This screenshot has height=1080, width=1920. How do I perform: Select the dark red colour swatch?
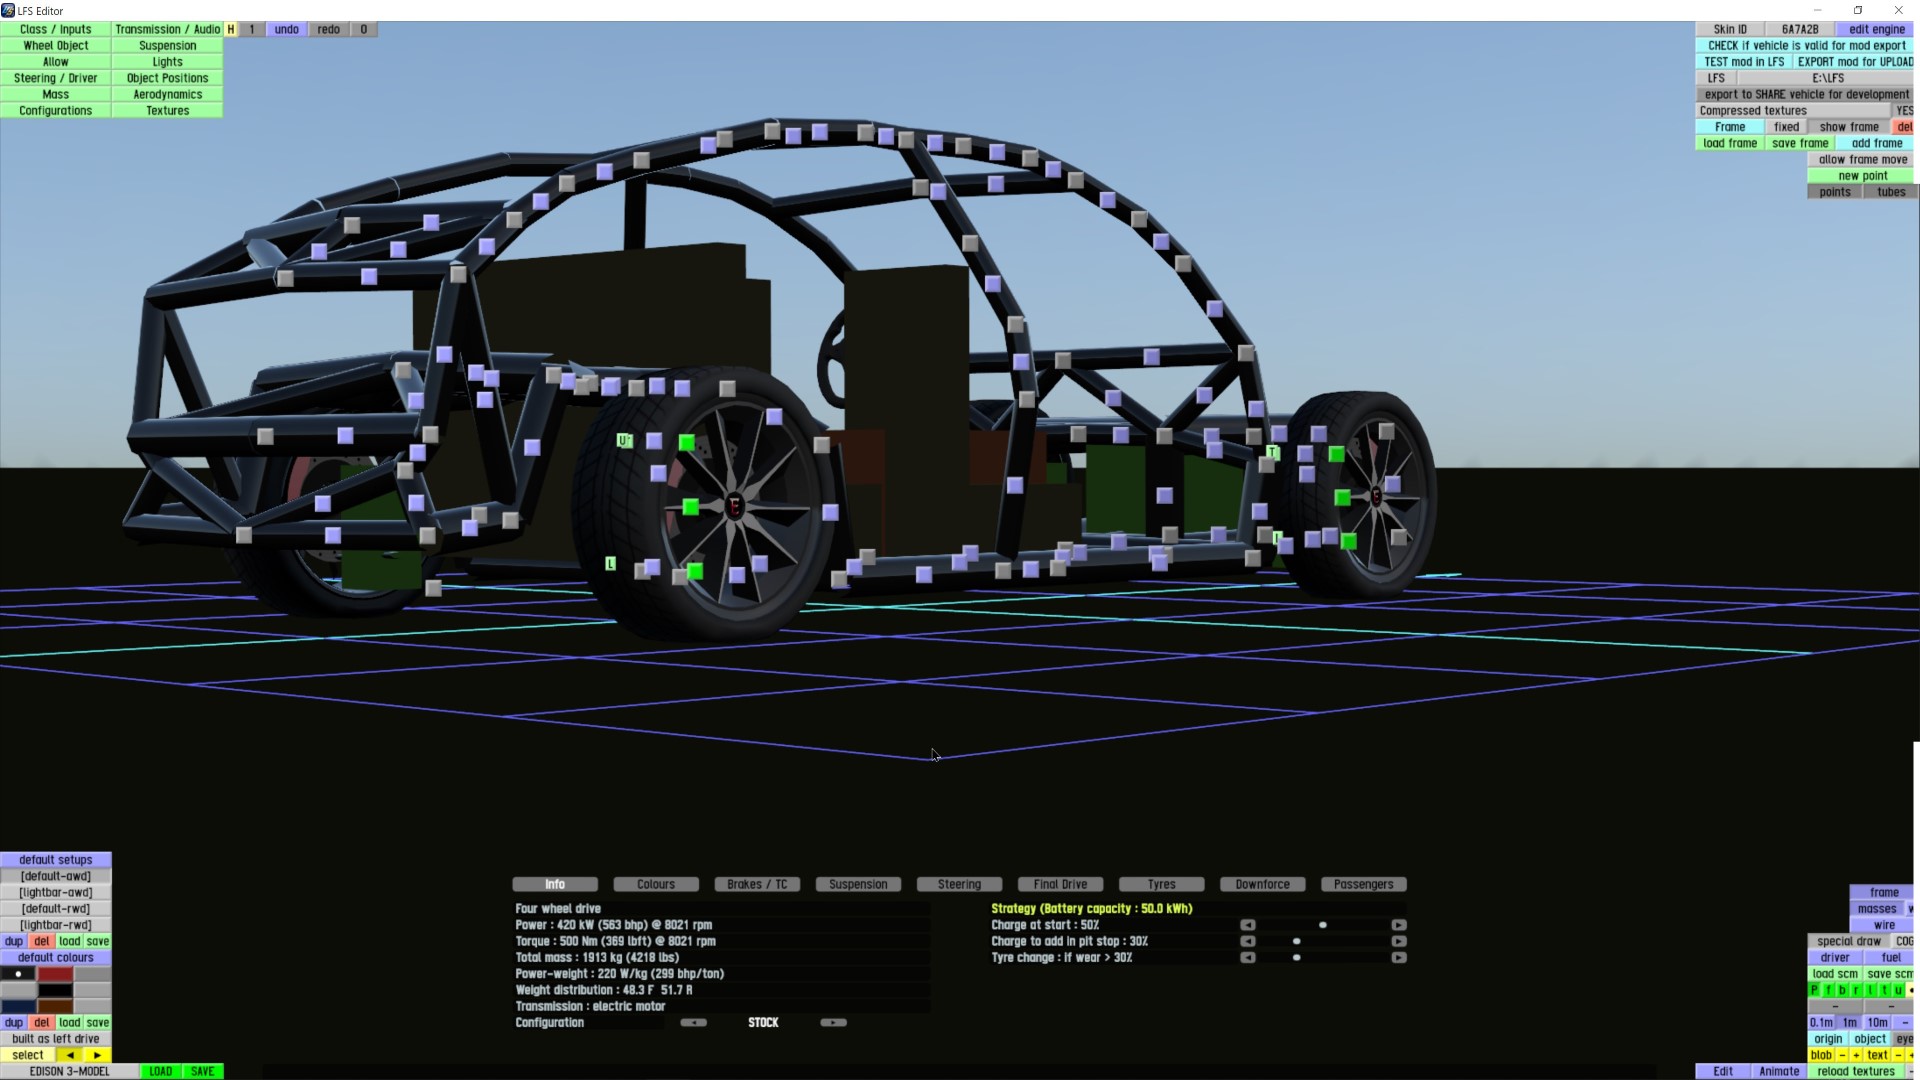tap(56, 974)
